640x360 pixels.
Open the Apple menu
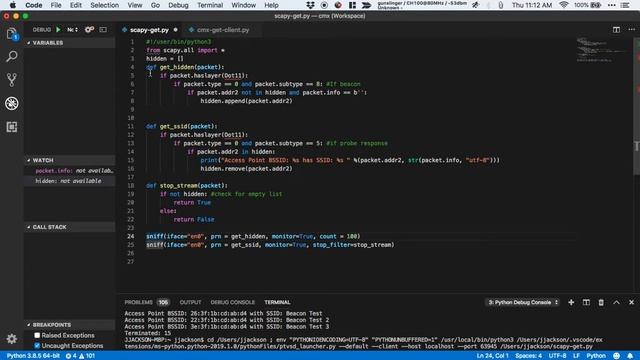[x=13, y=5]
